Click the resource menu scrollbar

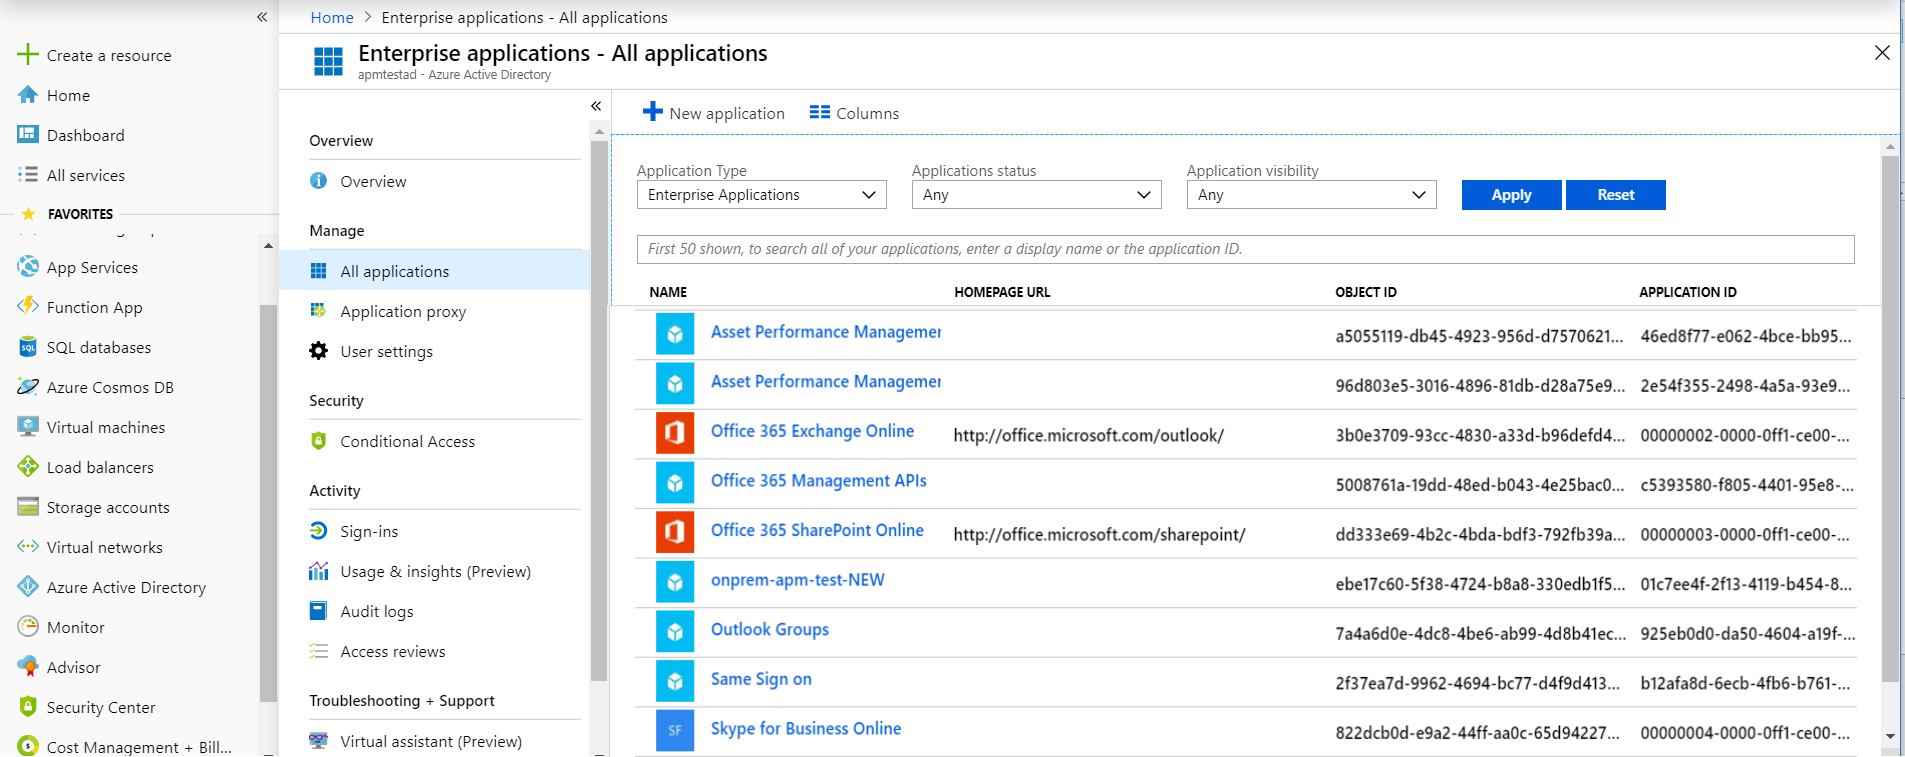[599, 410]
